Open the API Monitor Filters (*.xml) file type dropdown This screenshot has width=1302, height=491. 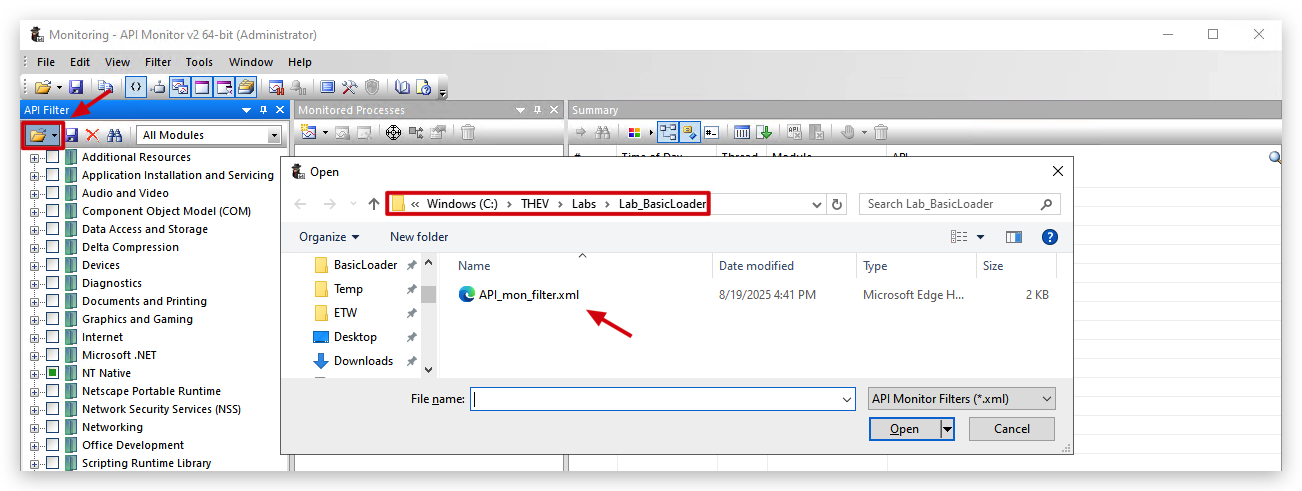pos(961,399)
